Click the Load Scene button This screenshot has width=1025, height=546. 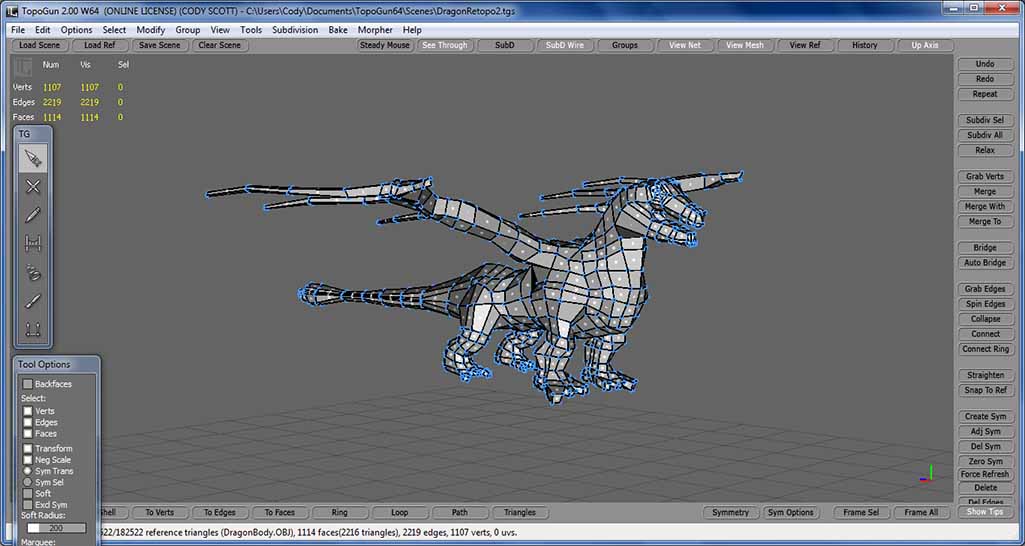(x=39, y=45)
